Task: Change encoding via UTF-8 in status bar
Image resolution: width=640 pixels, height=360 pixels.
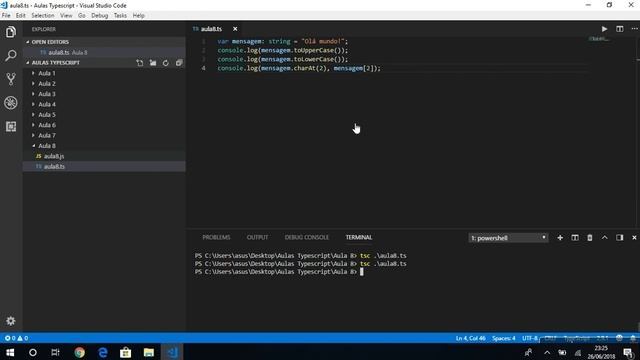Action: click(530, 338)
